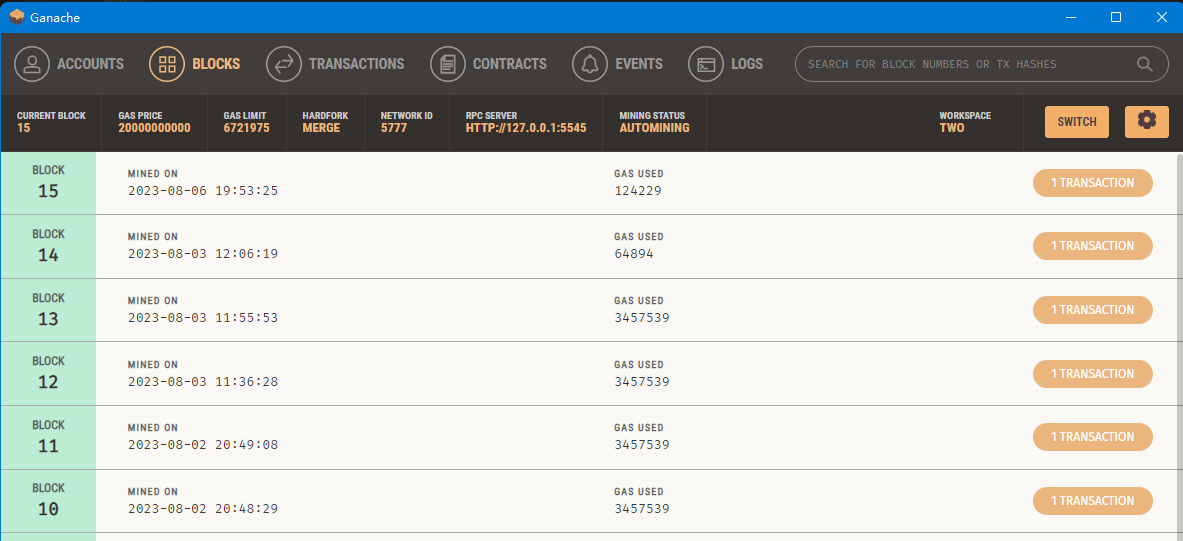Open the 1 Transaction button for block 11
Image resolution: width=1183 pixels, height=541 pixels.
(x=1092, y=437)
